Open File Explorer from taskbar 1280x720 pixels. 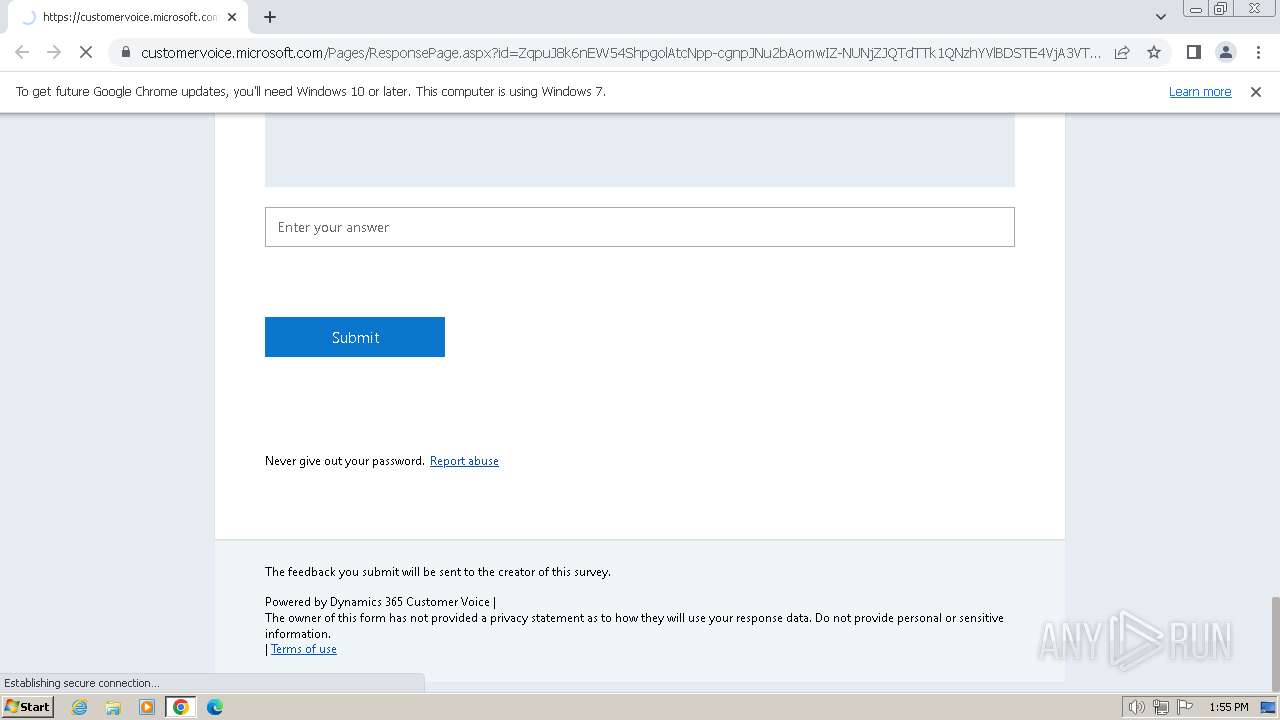113,707
